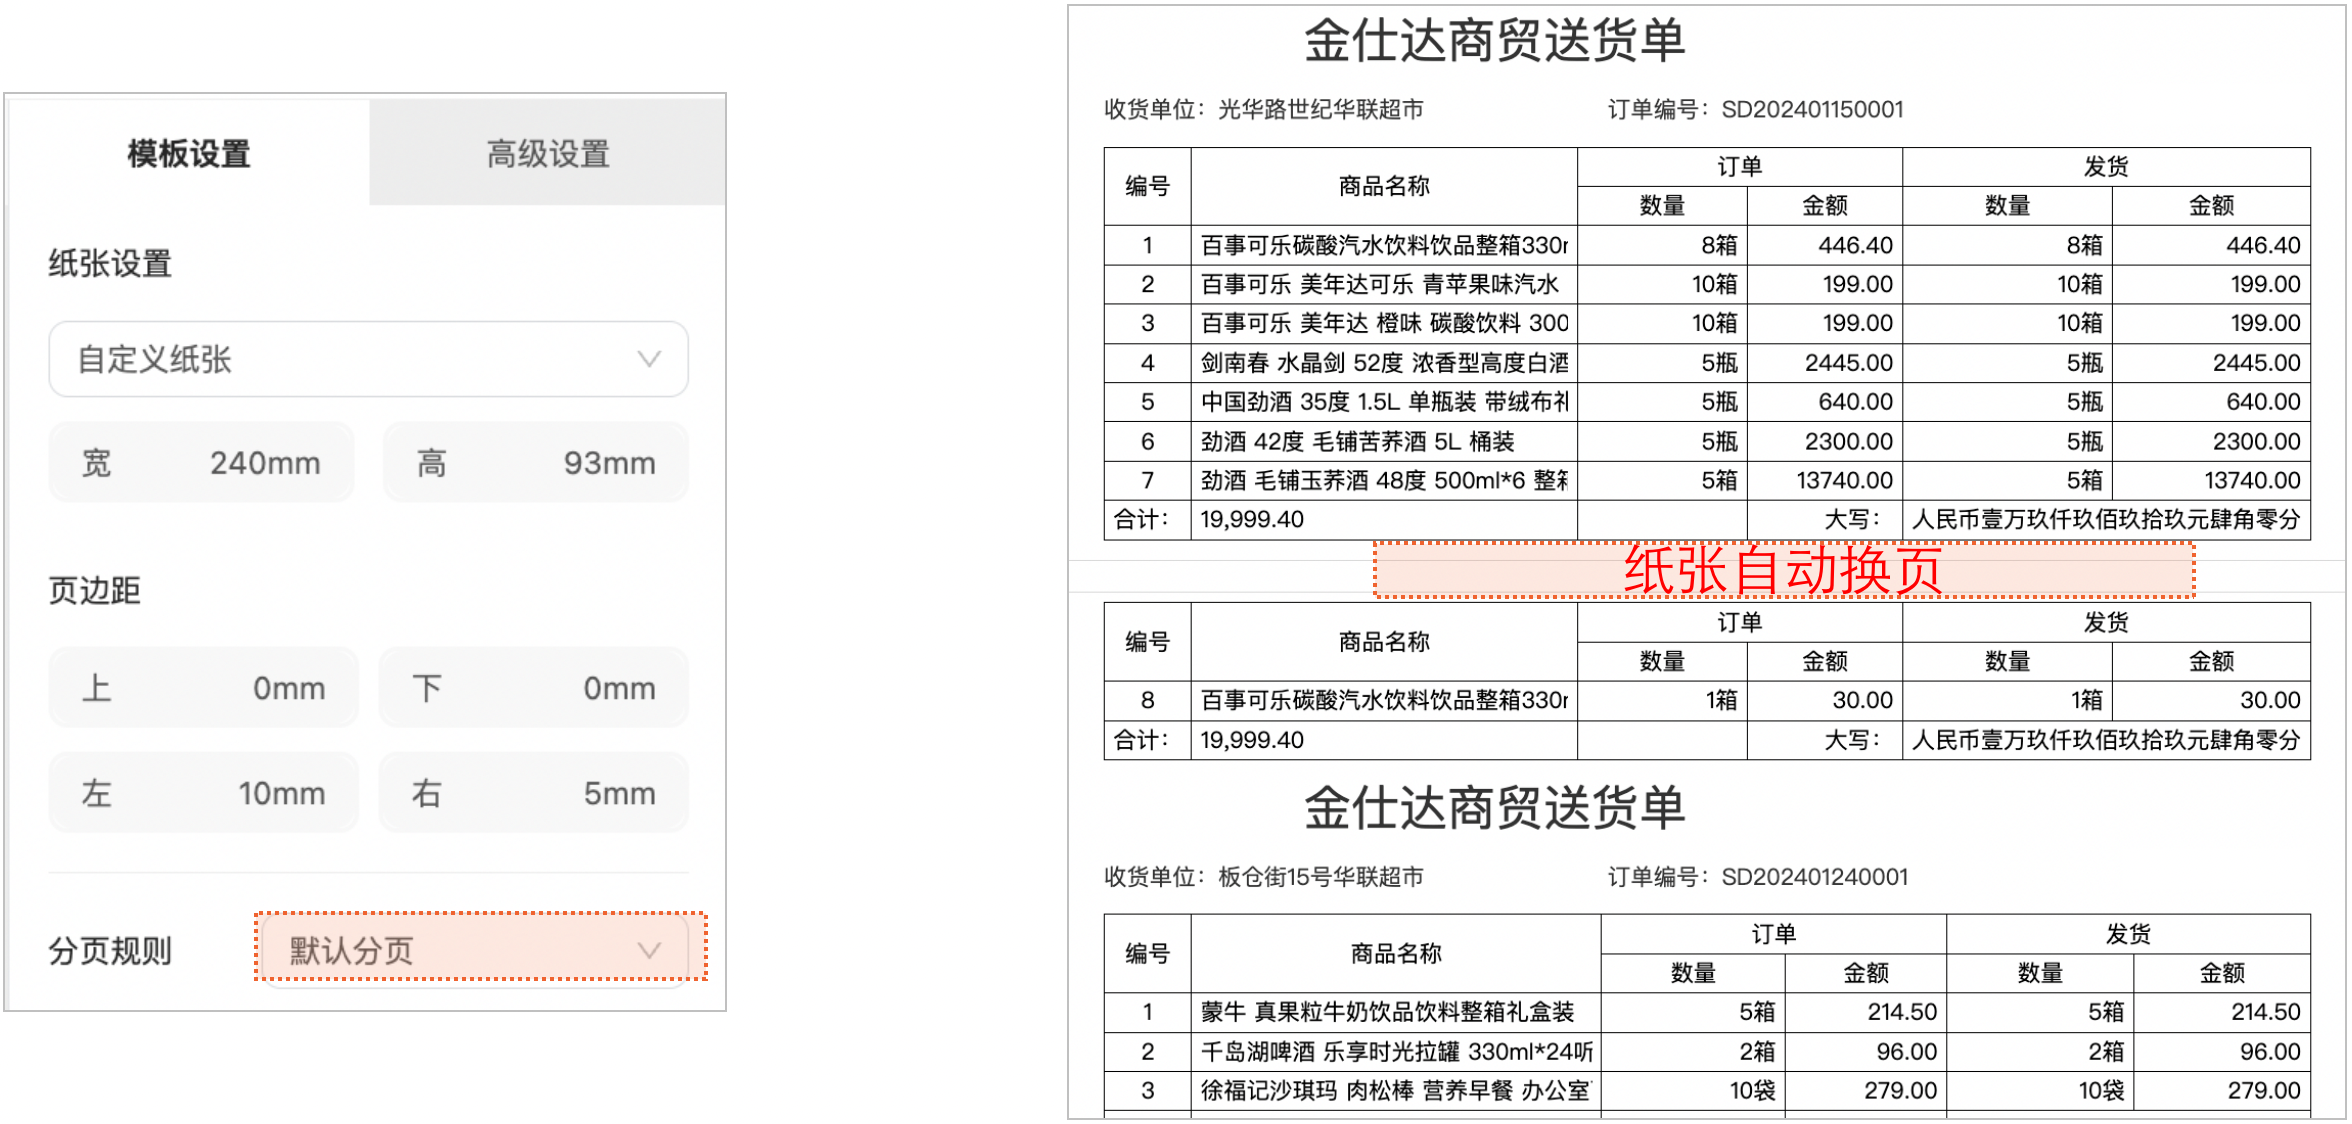Click 收货单位 光华路世纪华联超市 text

click(1264, 109)
